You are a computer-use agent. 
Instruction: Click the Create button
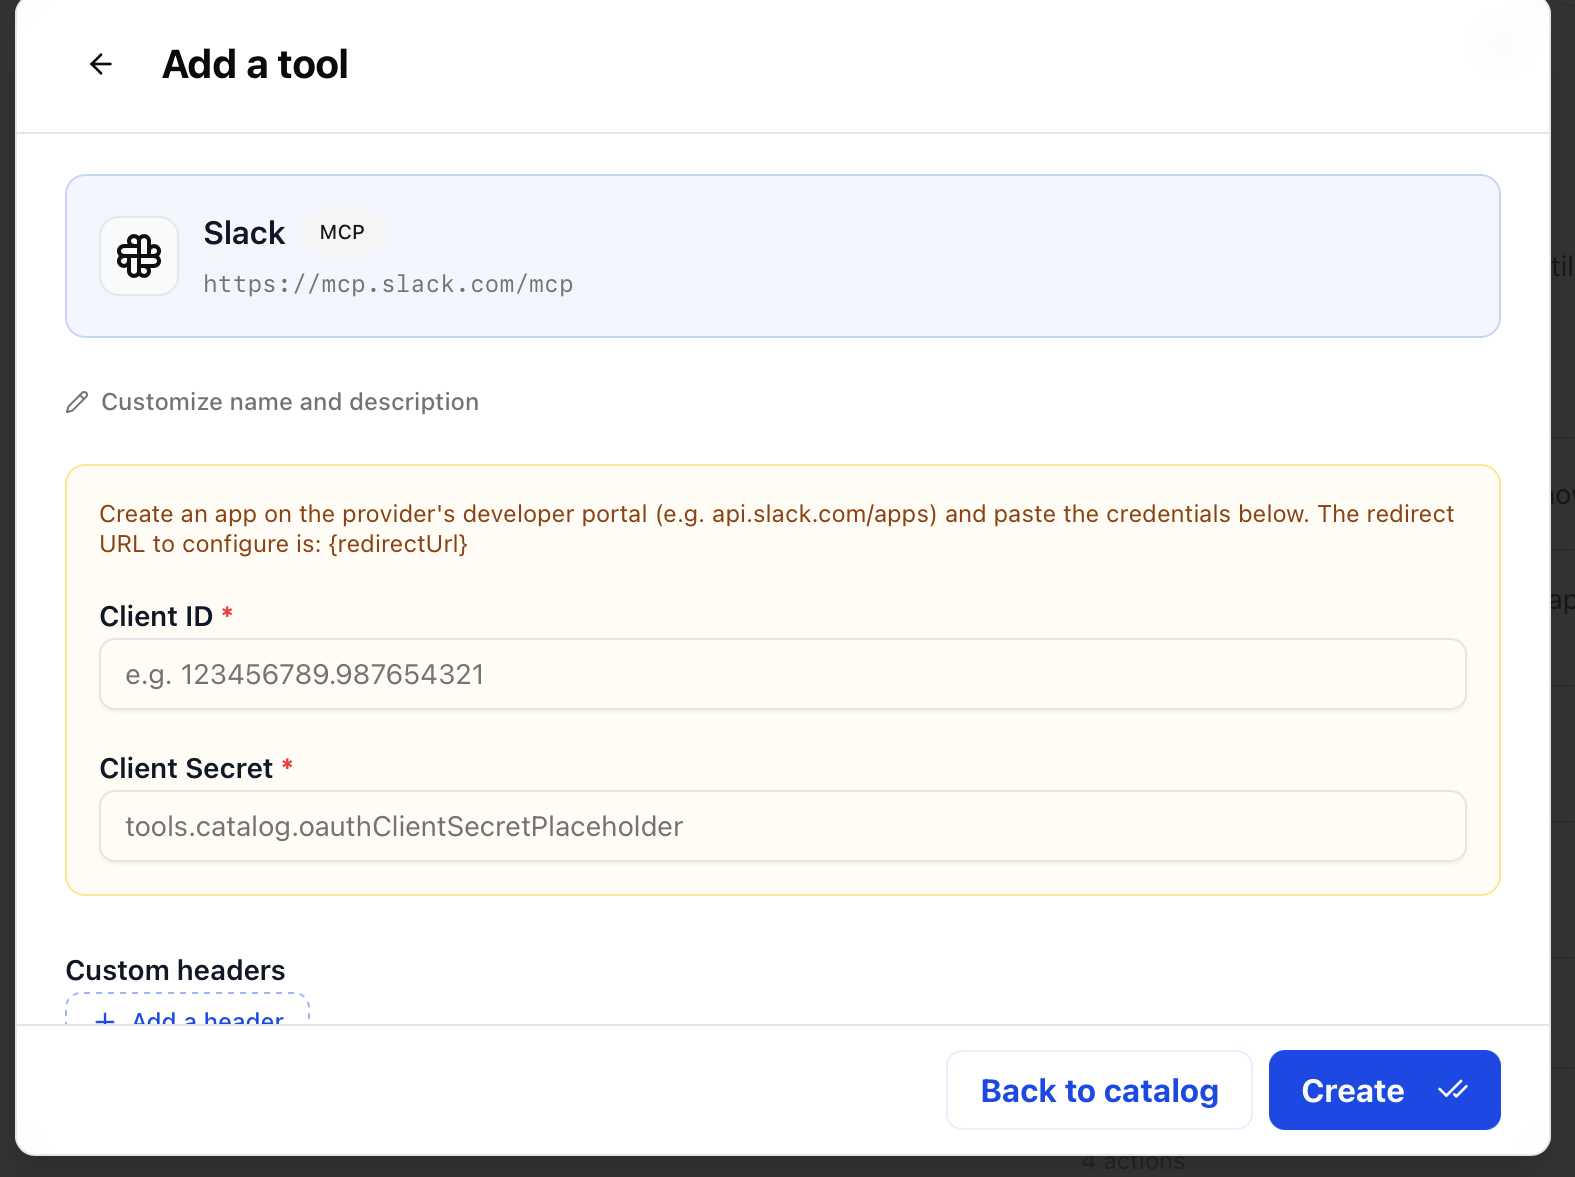[1384, 1090]
